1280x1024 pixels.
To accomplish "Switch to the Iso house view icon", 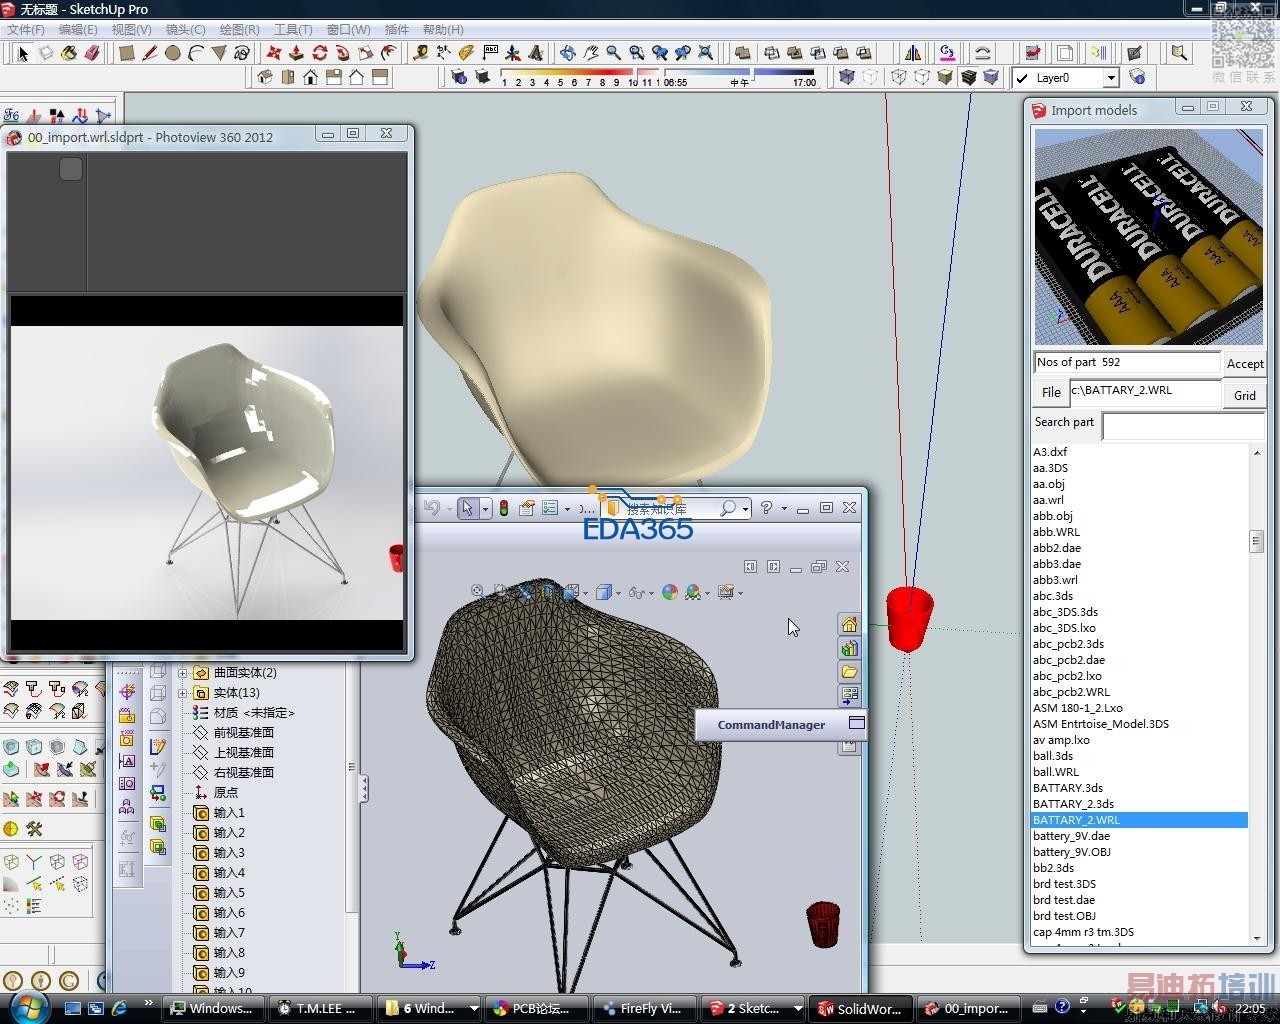I will coord(265,77).
